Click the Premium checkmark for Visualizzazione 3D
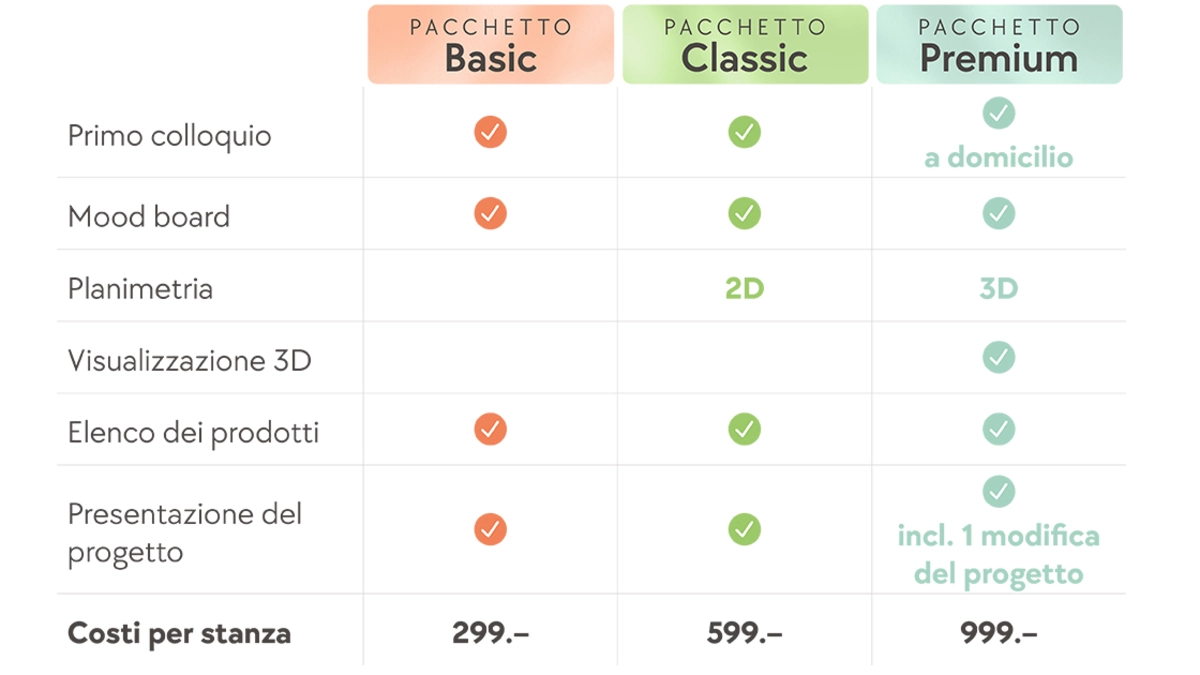1200x675 pixels. pos(998,357)
